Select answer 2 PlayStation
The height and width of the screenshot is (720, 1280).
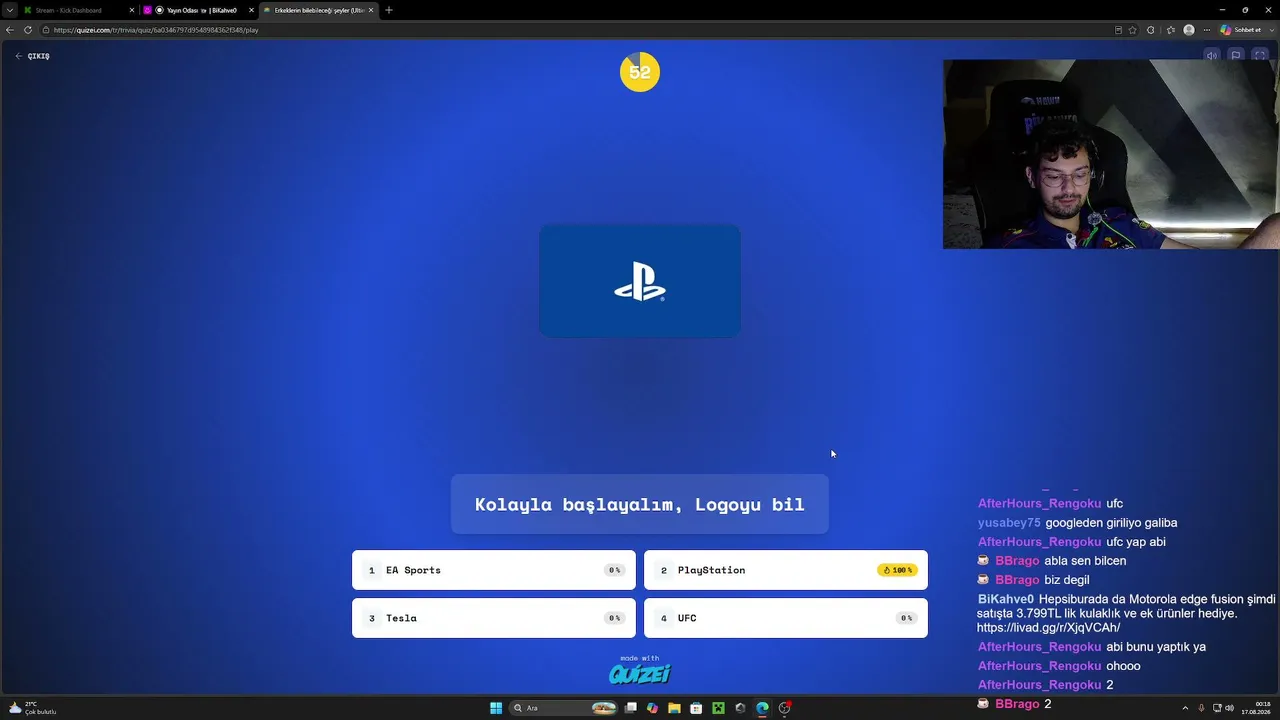(786, 570)
